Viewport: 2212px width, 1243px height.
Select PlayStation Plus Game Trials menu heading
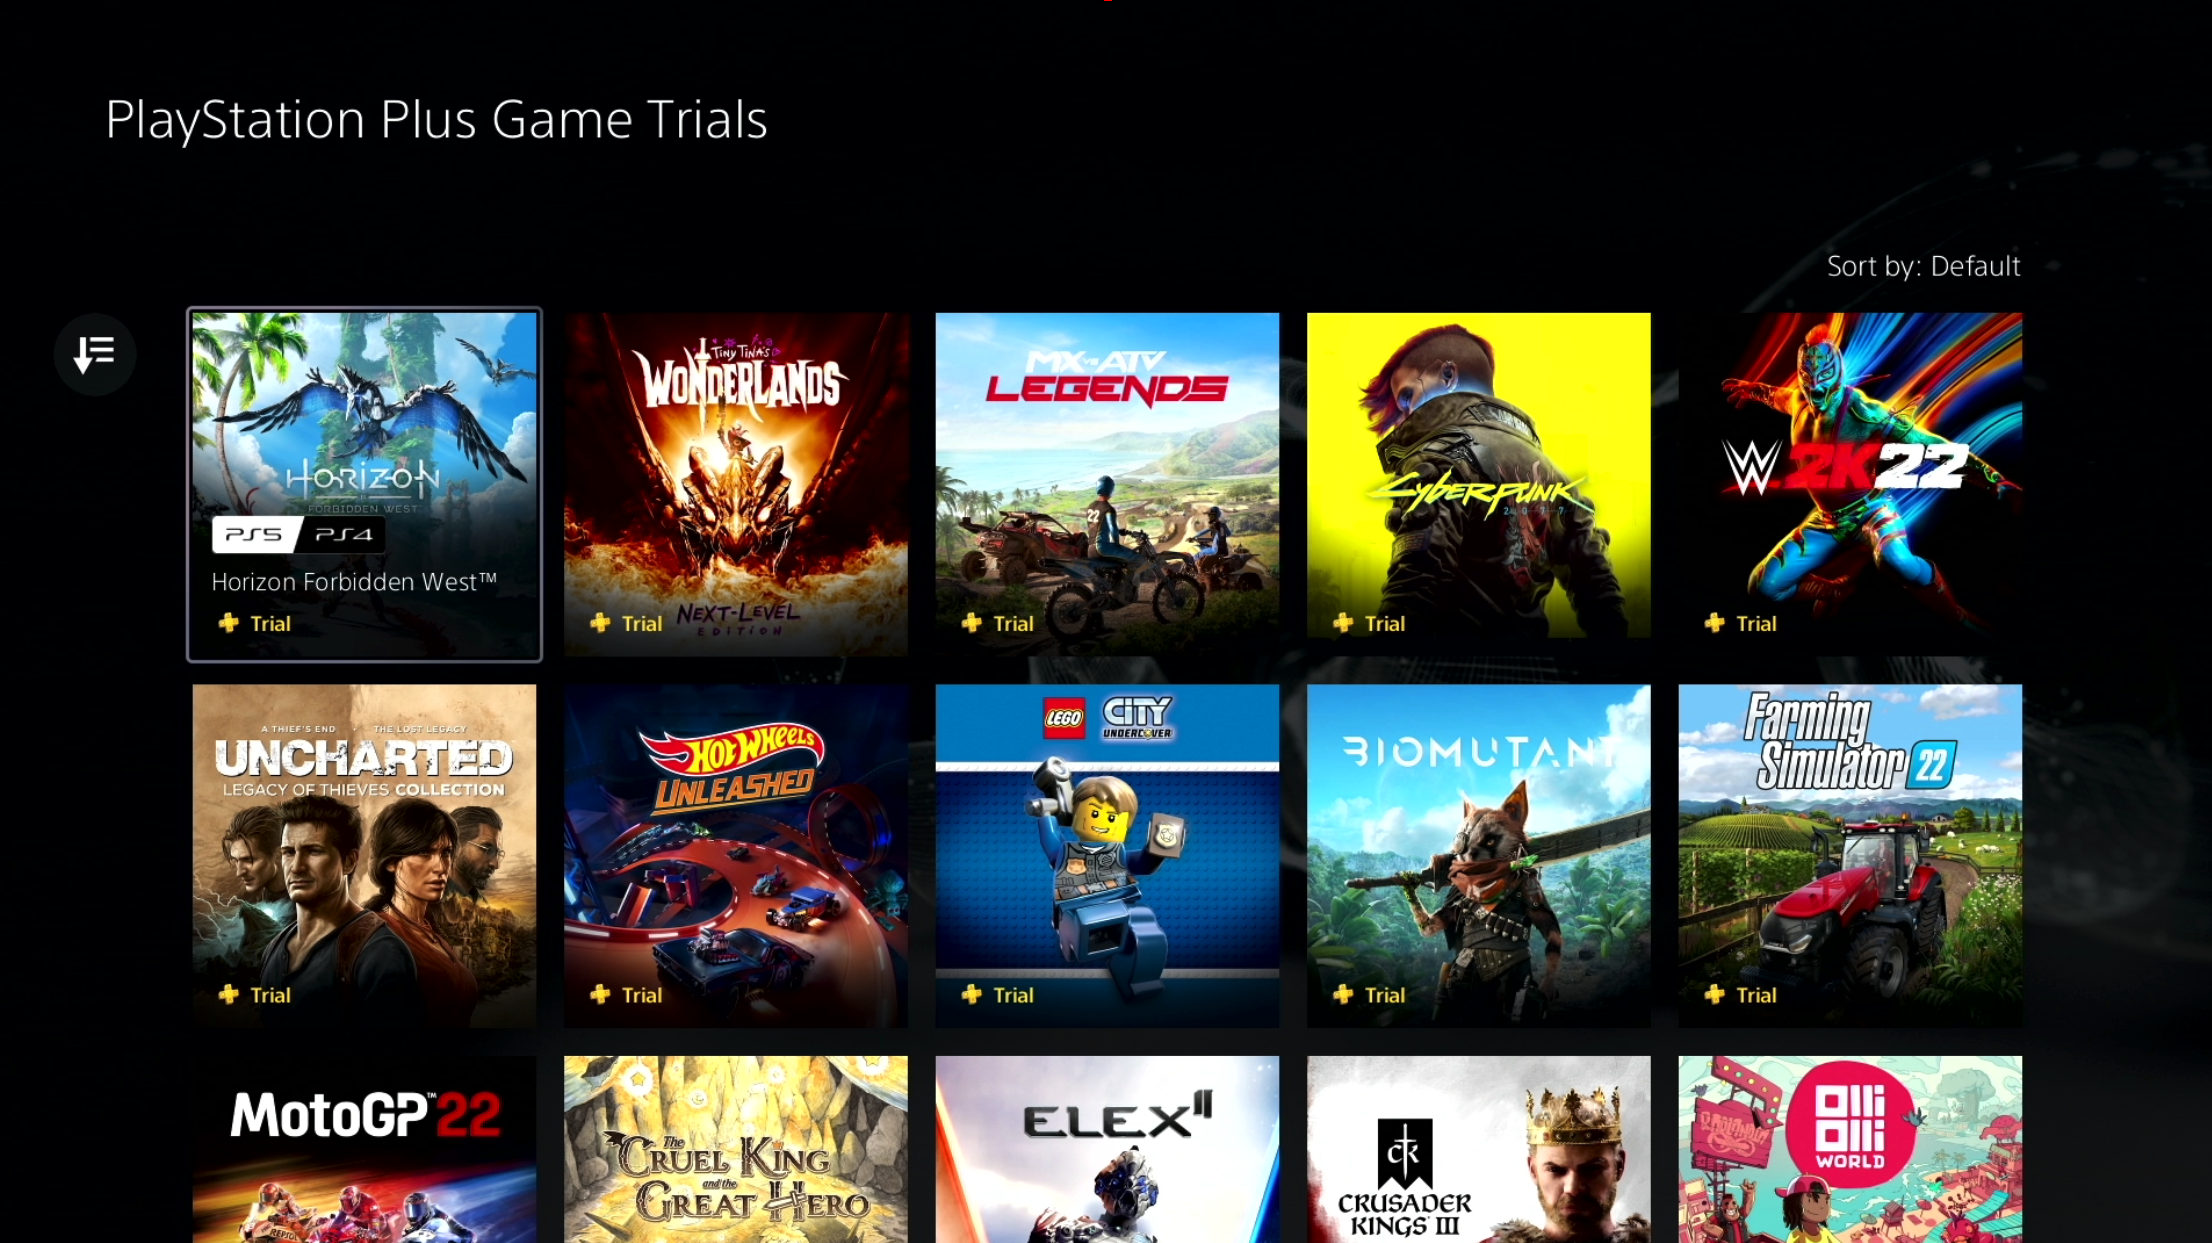point(436,117)
